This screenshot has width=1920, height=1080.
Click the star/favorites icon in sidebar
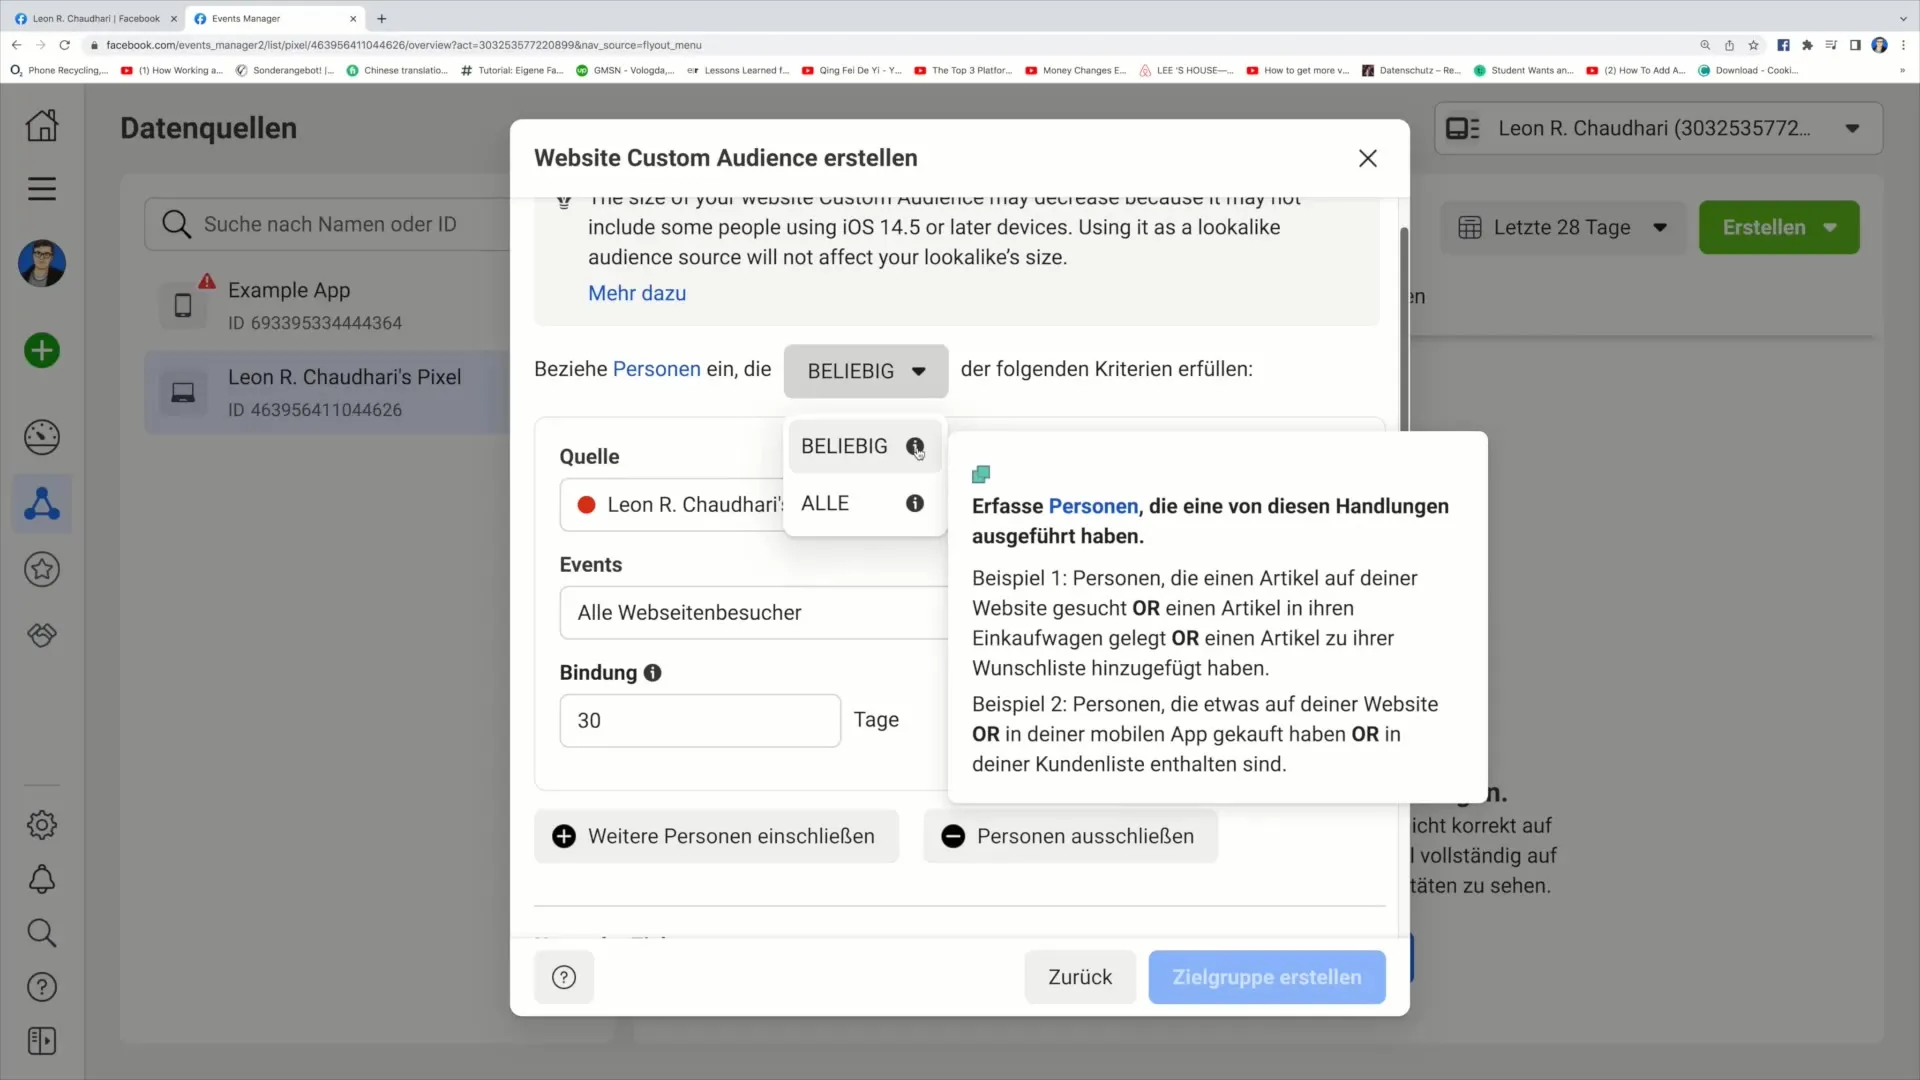pyautogui.click(x=42, y=570)
